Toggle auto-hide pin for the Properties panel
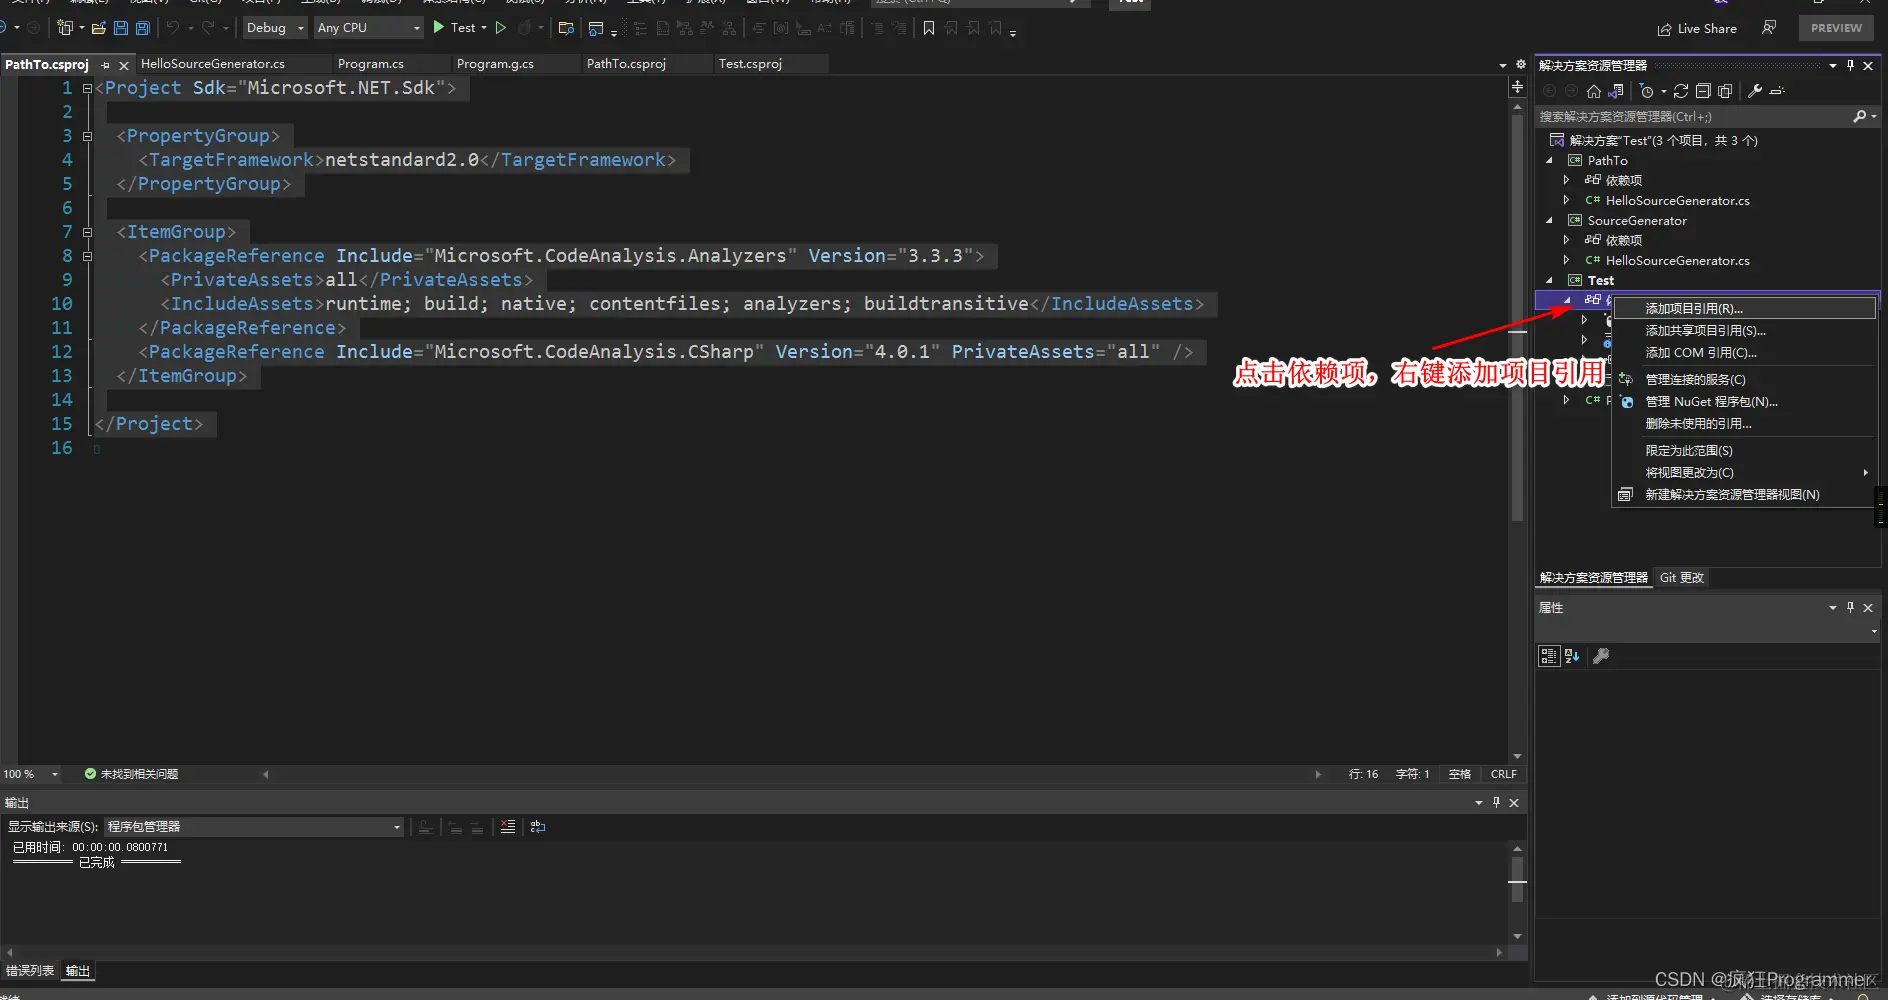This screenshot has width=1888, height=1000. click(x=1850, y=607)
